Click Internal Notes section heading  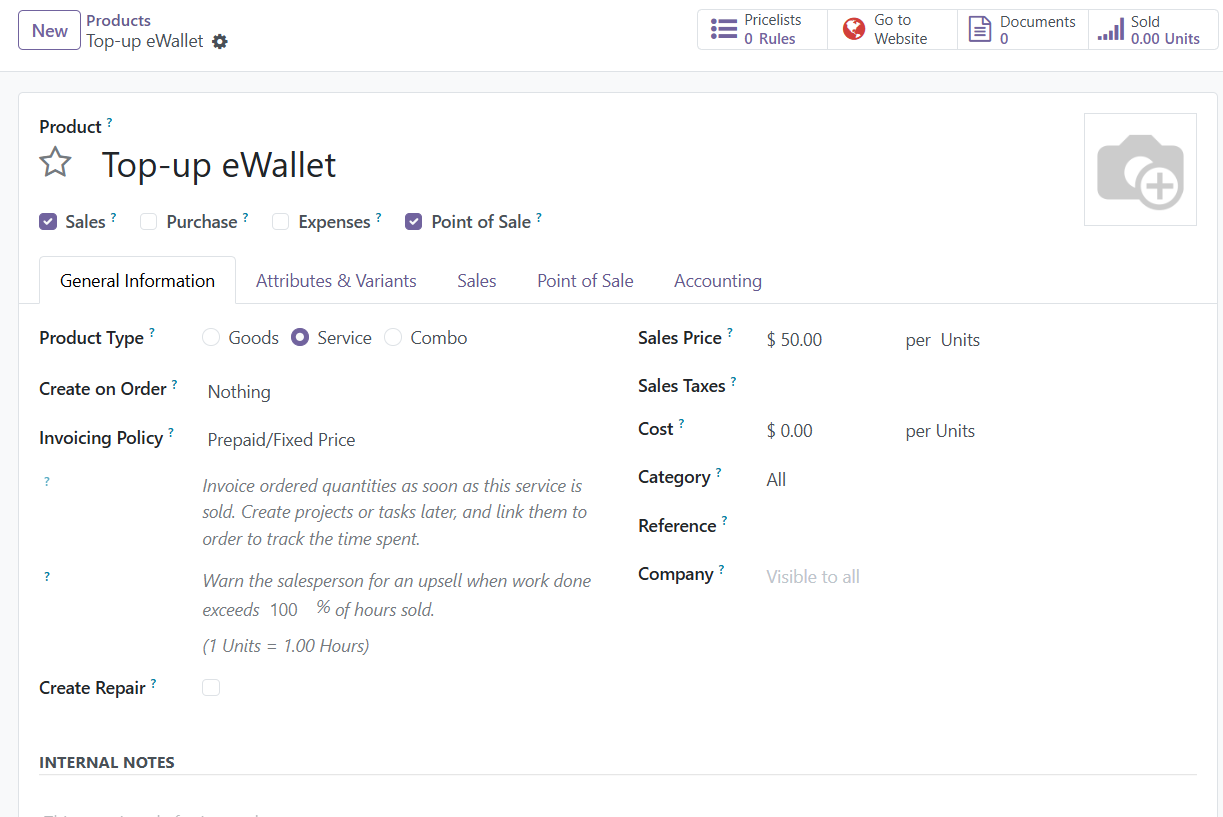(107, 763)
